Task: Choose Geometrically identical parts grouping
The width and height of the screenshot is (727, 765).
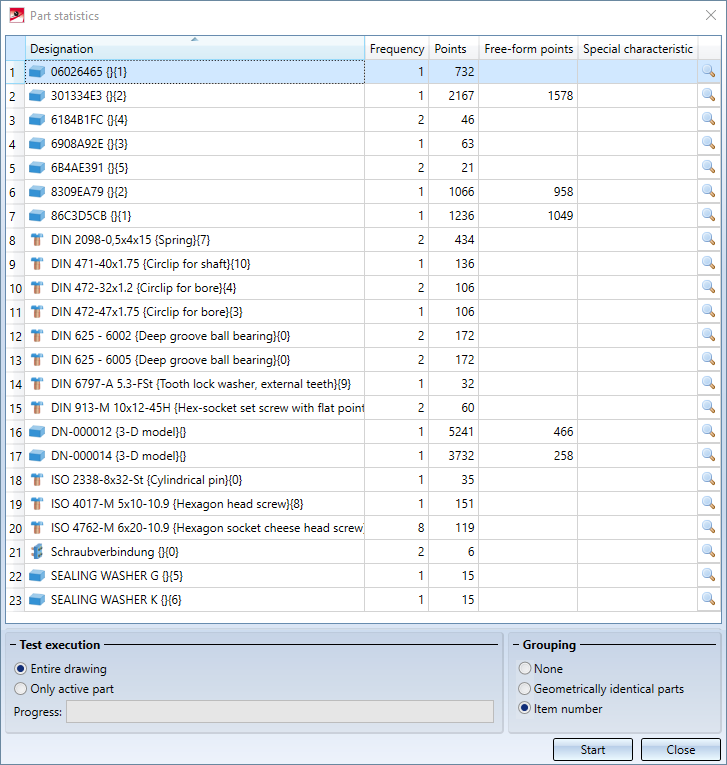Action: (x=525, y=689)
